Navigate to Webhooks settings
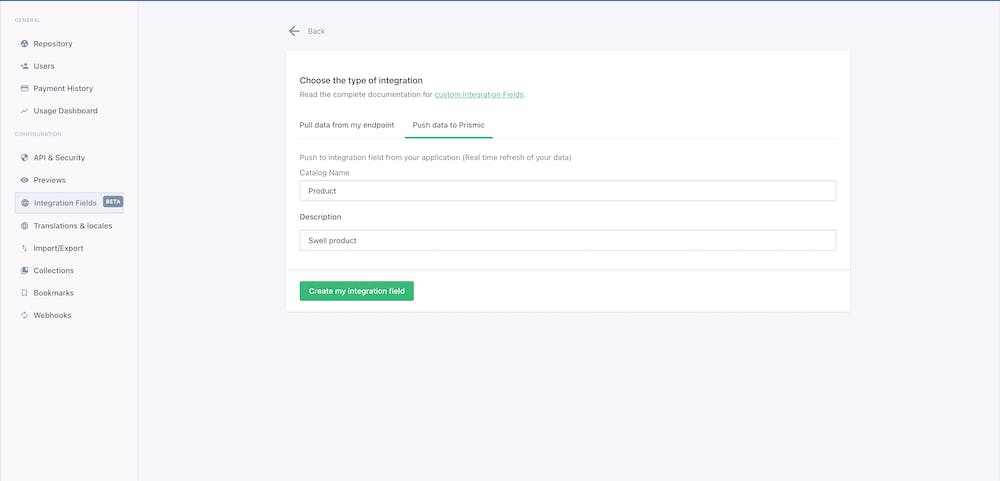Viewport: 1000px width, 481px height. click(x=52, y=315)
